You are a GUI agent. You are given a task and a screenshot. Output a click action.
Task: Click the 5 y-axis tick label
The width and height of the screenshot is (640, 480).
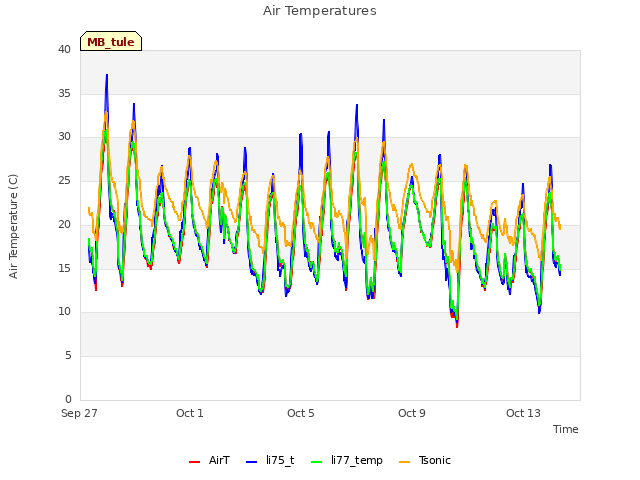point(68,356)
